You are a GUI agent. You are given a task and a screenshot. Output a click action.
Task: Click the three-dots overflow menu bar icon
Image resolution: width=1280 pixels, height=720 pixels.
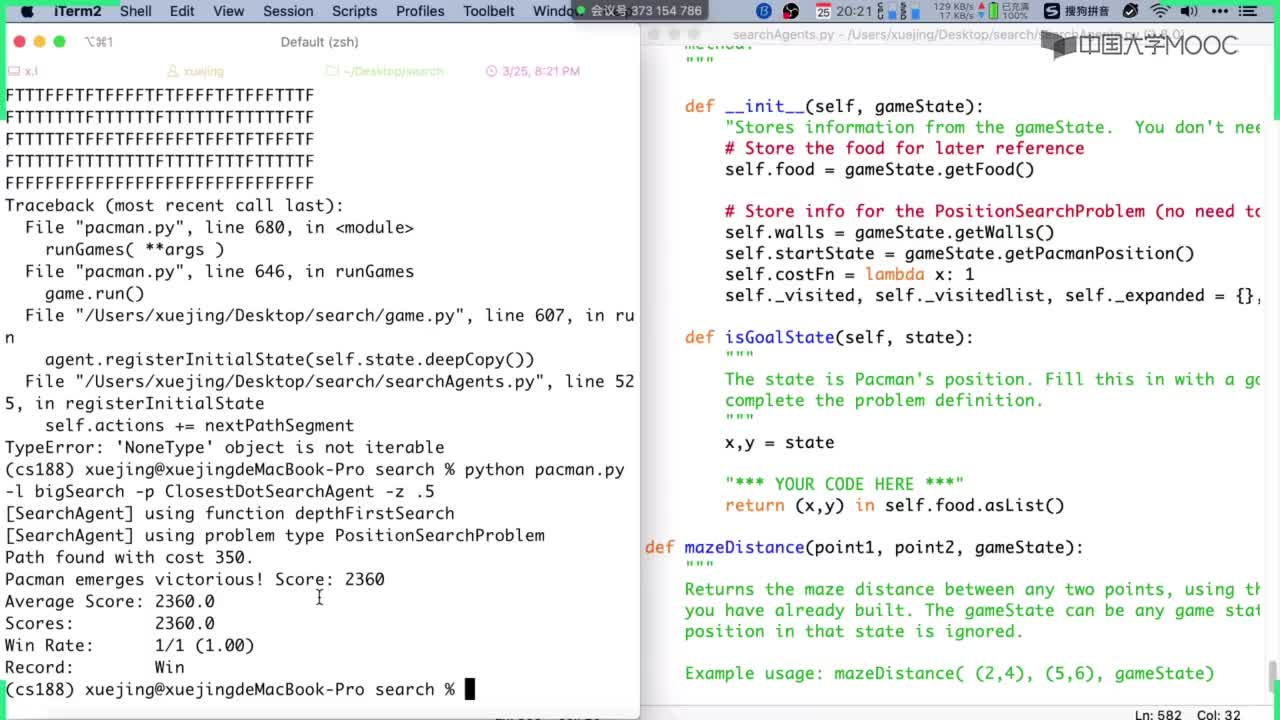click(1221, 11)
